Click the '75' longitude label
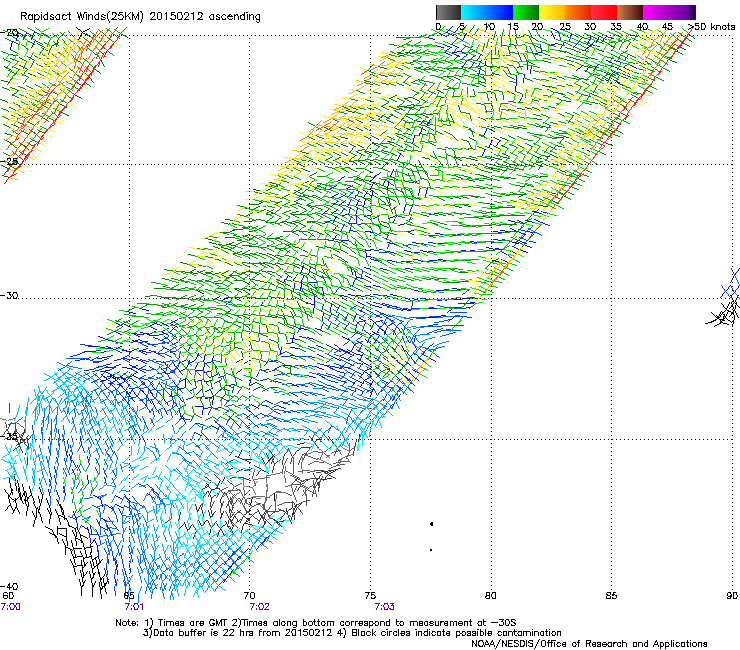The width and height of the screenshot is (740, 650). [370, 596]
